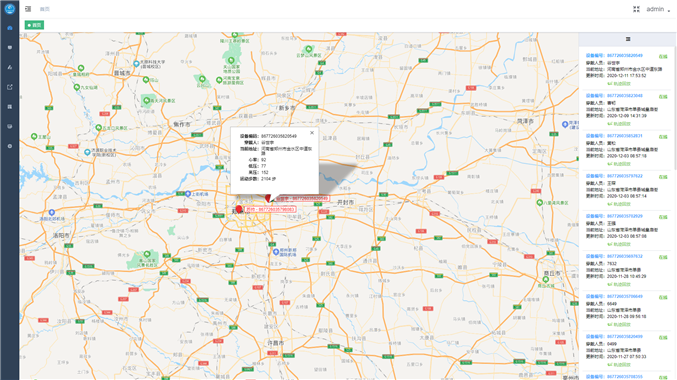Click the settings gear sidebar icon
The width and height of the screenshot is (677, 380).
click(x=9, y=146)
